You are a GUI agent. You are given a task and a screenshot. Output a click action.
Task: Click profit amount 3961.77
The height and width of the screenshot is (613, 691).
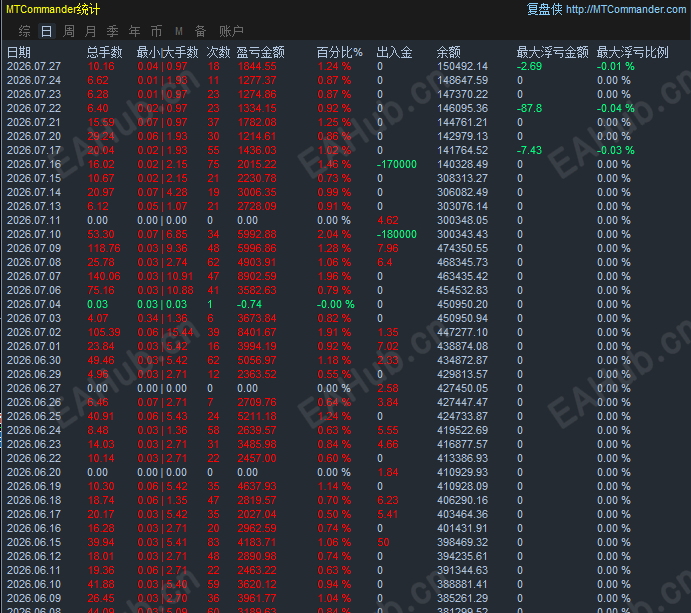(x=257, y=598)
